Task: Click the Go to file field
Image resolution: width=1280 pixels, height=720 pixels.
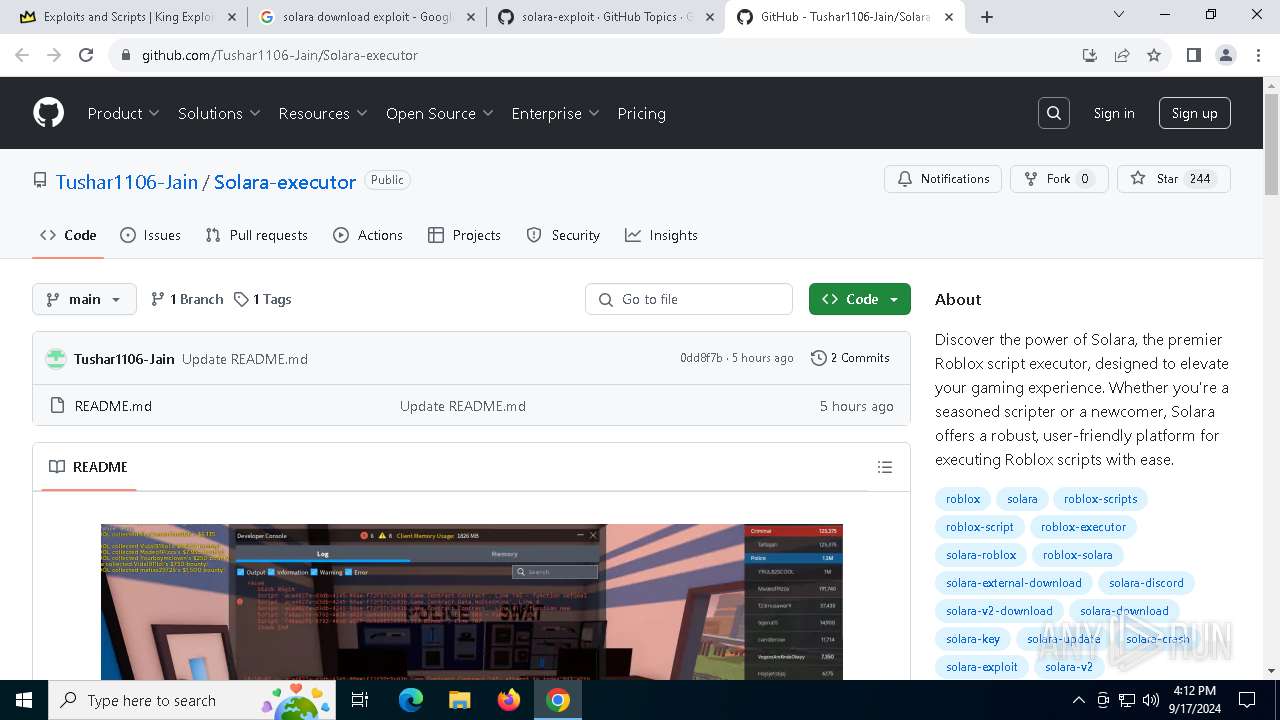Action: tap(689, 299)
